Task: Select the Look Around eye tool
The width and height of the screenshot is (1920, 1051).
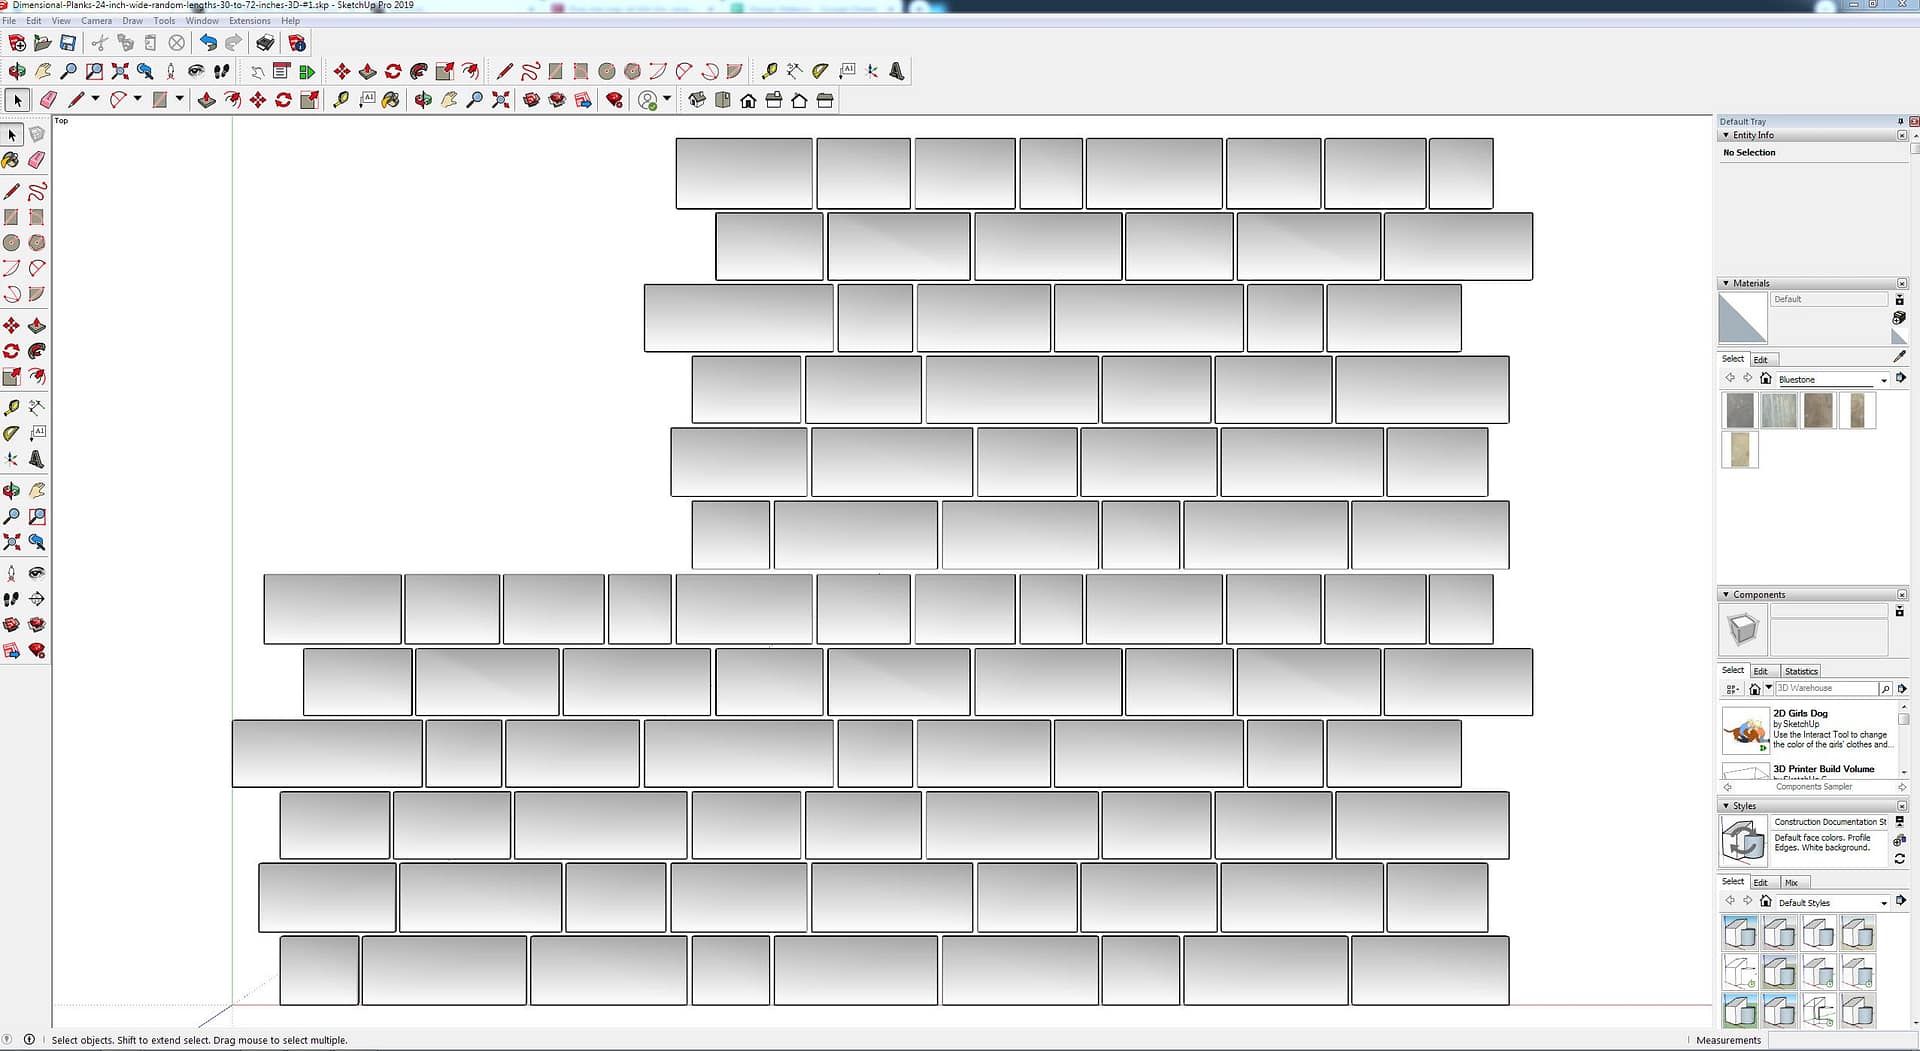Action: click(37, 573)
